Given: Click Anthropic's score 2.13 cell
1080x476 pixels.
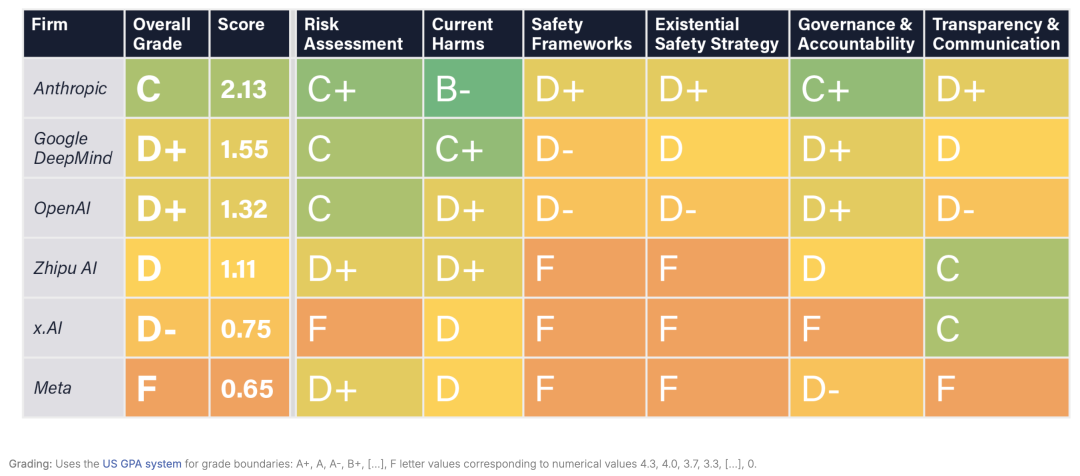Looking at the screenshot, I should [249, 88].
